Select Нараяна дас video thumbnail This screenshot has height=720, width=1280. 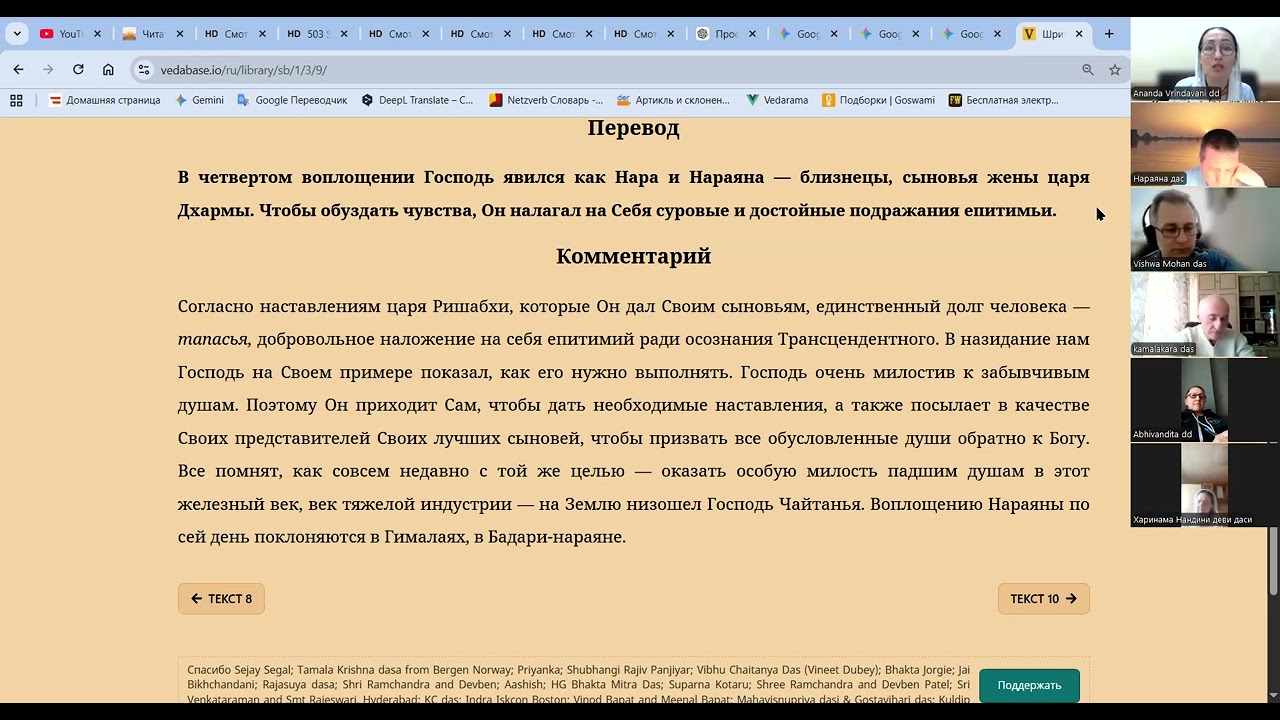pyautogui.click(x=1205, y=144)
